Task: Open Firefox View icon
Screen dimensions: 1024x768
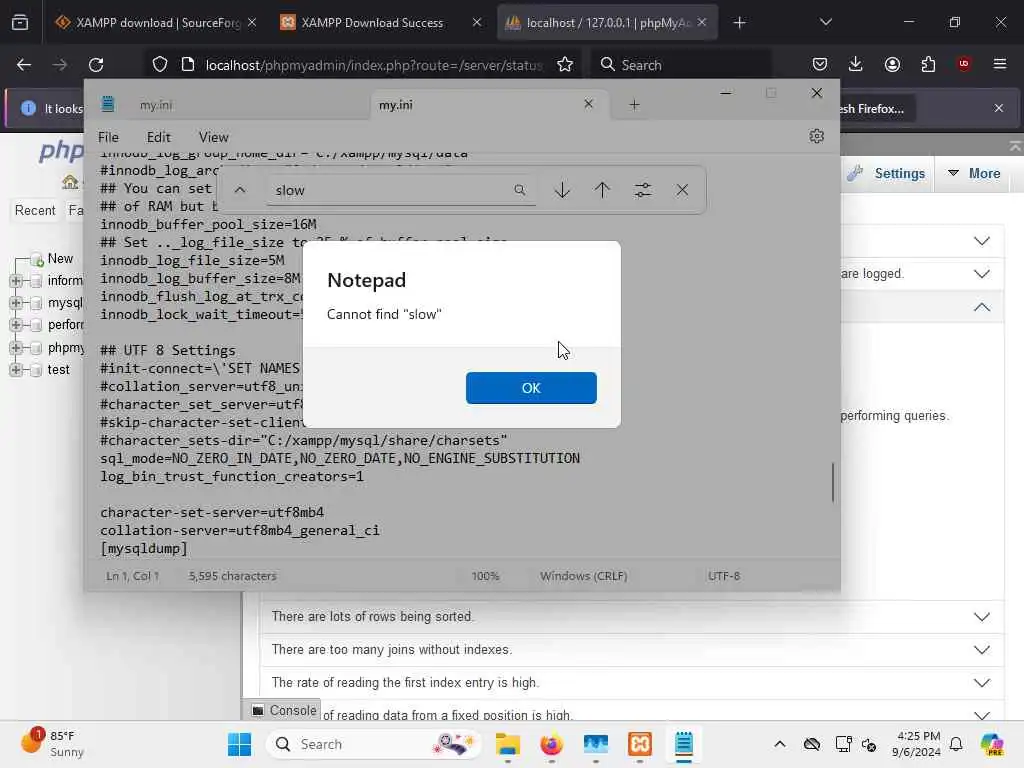Action: click(x=20, y=23)
